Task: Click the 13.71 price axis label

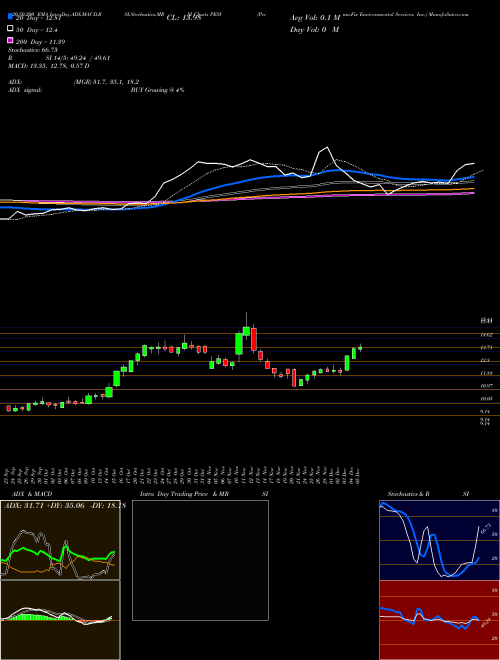Action: coord(487,348)
